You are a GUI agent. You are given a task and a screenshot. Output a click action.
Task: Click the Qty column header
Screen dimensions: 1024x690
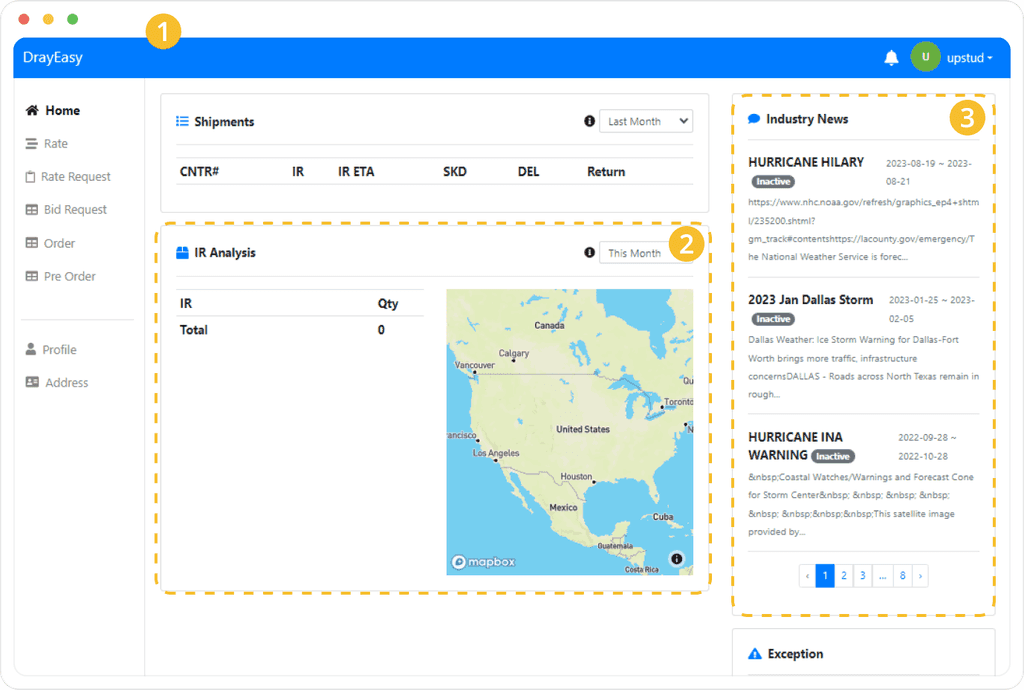(x=388, y=304)
